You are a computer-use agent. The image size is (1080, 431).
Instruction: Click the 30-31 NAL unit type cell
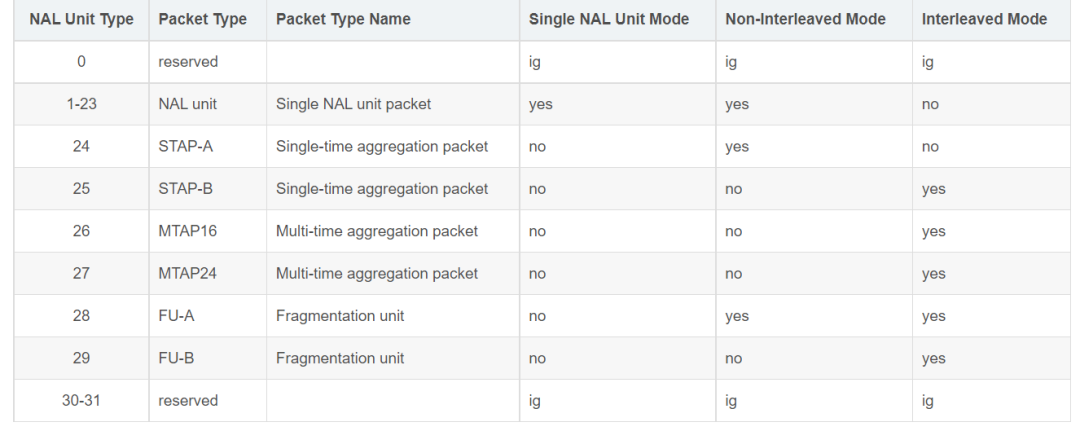(81, 401)
